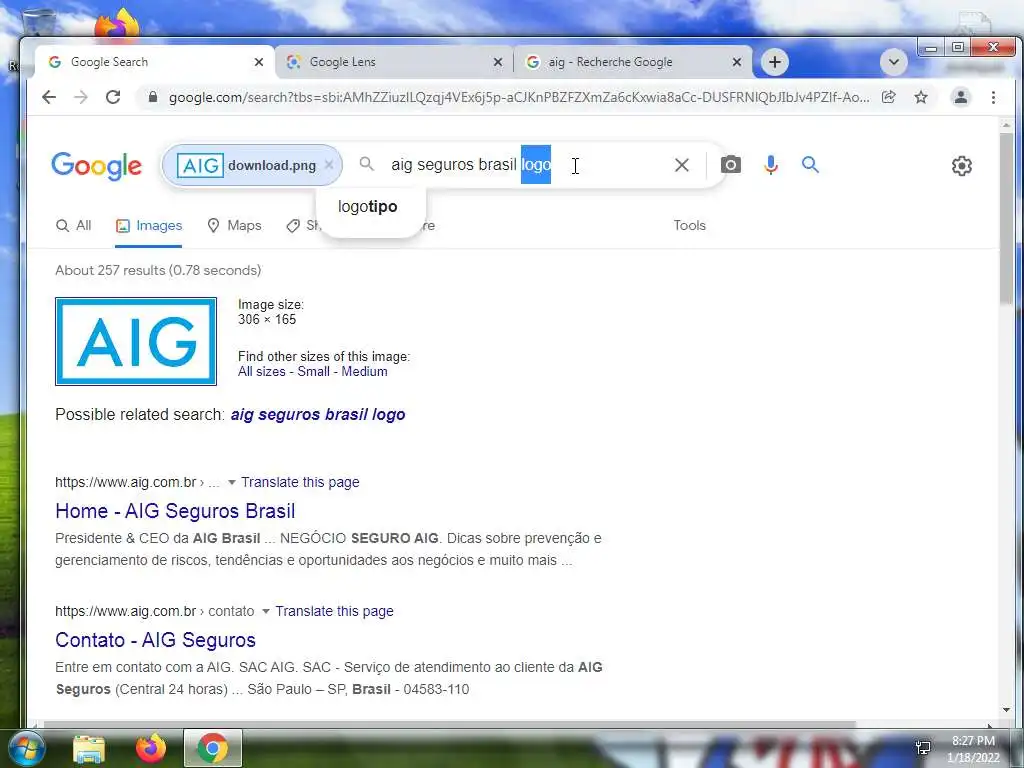Open Medium sizes link
This screenshot has width=1024, height=768.
point(364,372)
